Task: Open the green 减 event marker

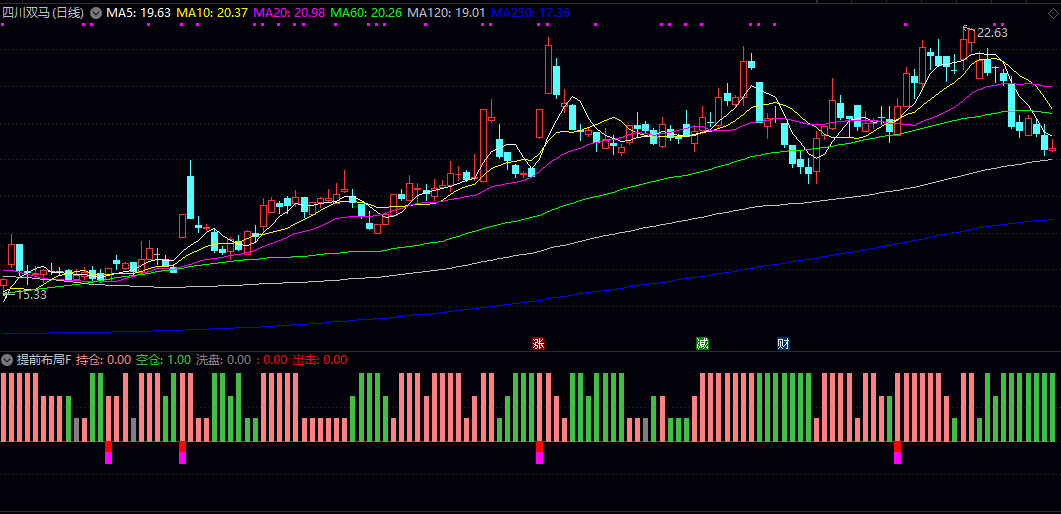Action: point(702,344)
